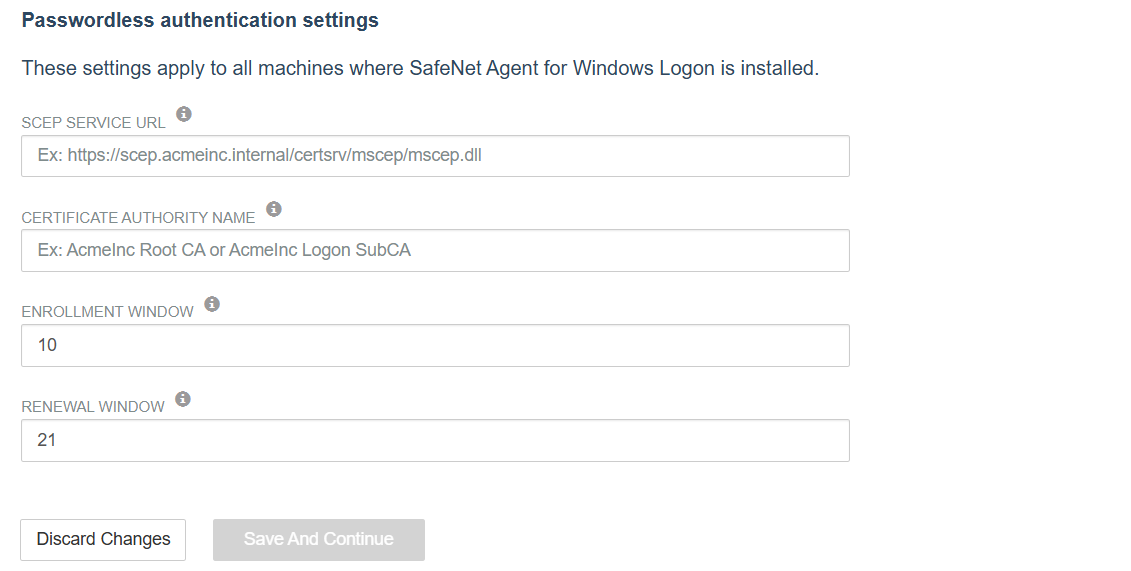Click the CERTIFICATE AUTHORITY NAME label
Screen dimensions: 1131x571
(138, 218)
